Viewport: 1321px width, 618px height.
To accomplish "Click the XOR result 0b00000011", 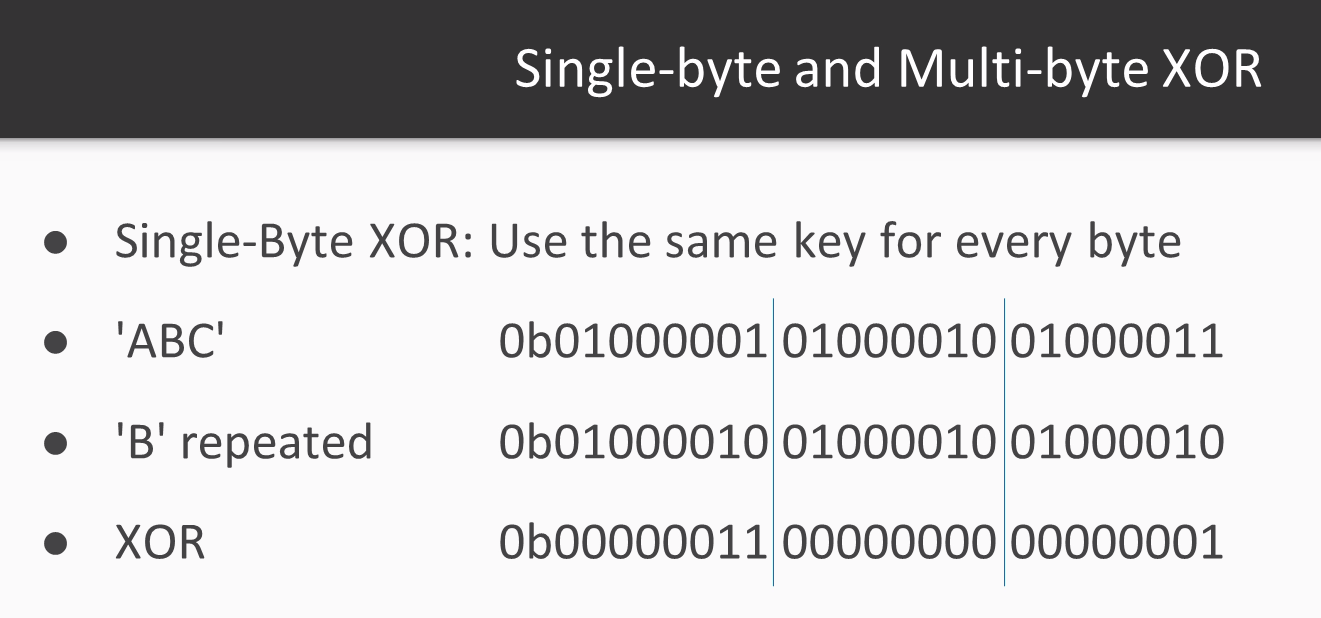I will point(633,542).
